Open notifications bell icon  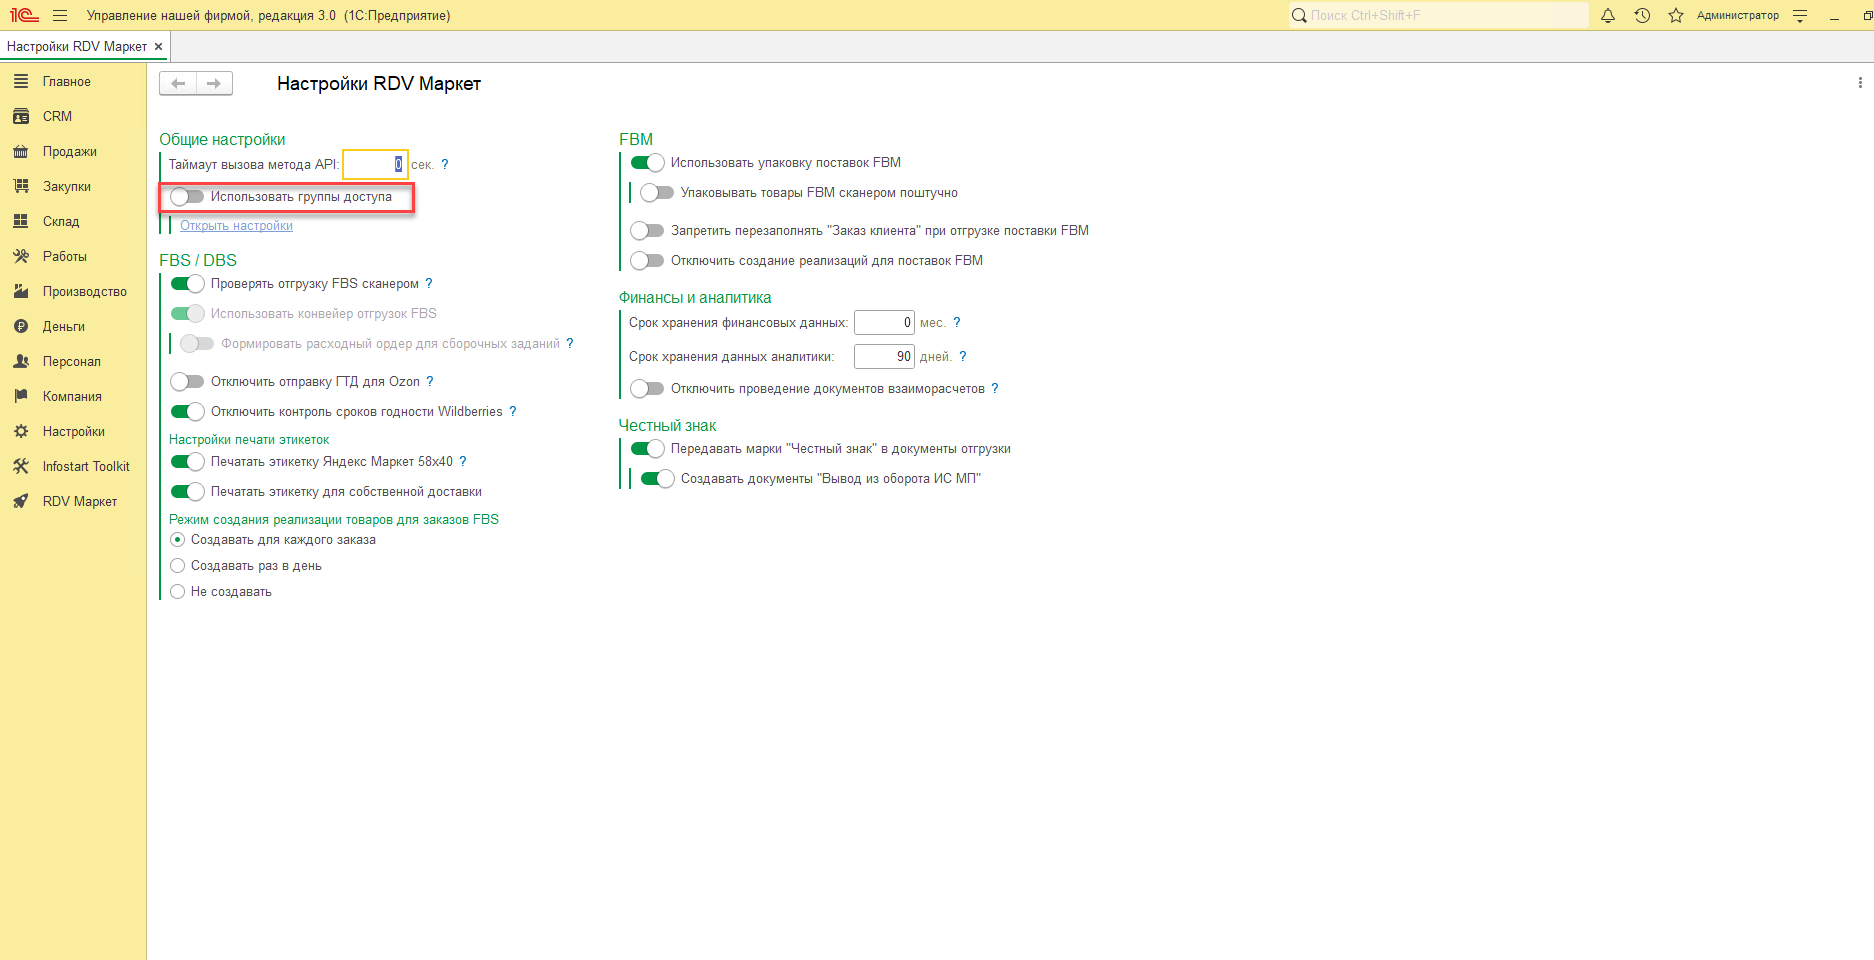(1608, 15)
